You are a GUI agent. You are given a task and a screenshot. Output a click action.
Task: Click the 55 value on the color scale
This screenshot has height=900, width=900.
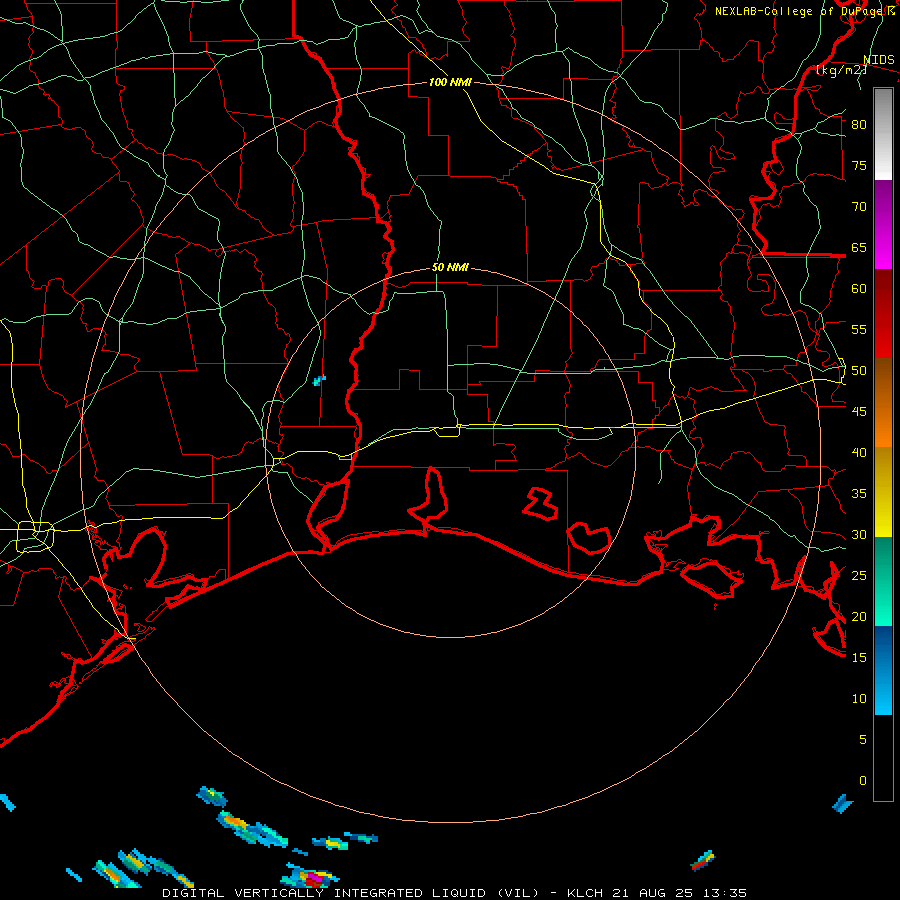coord(859,329)
